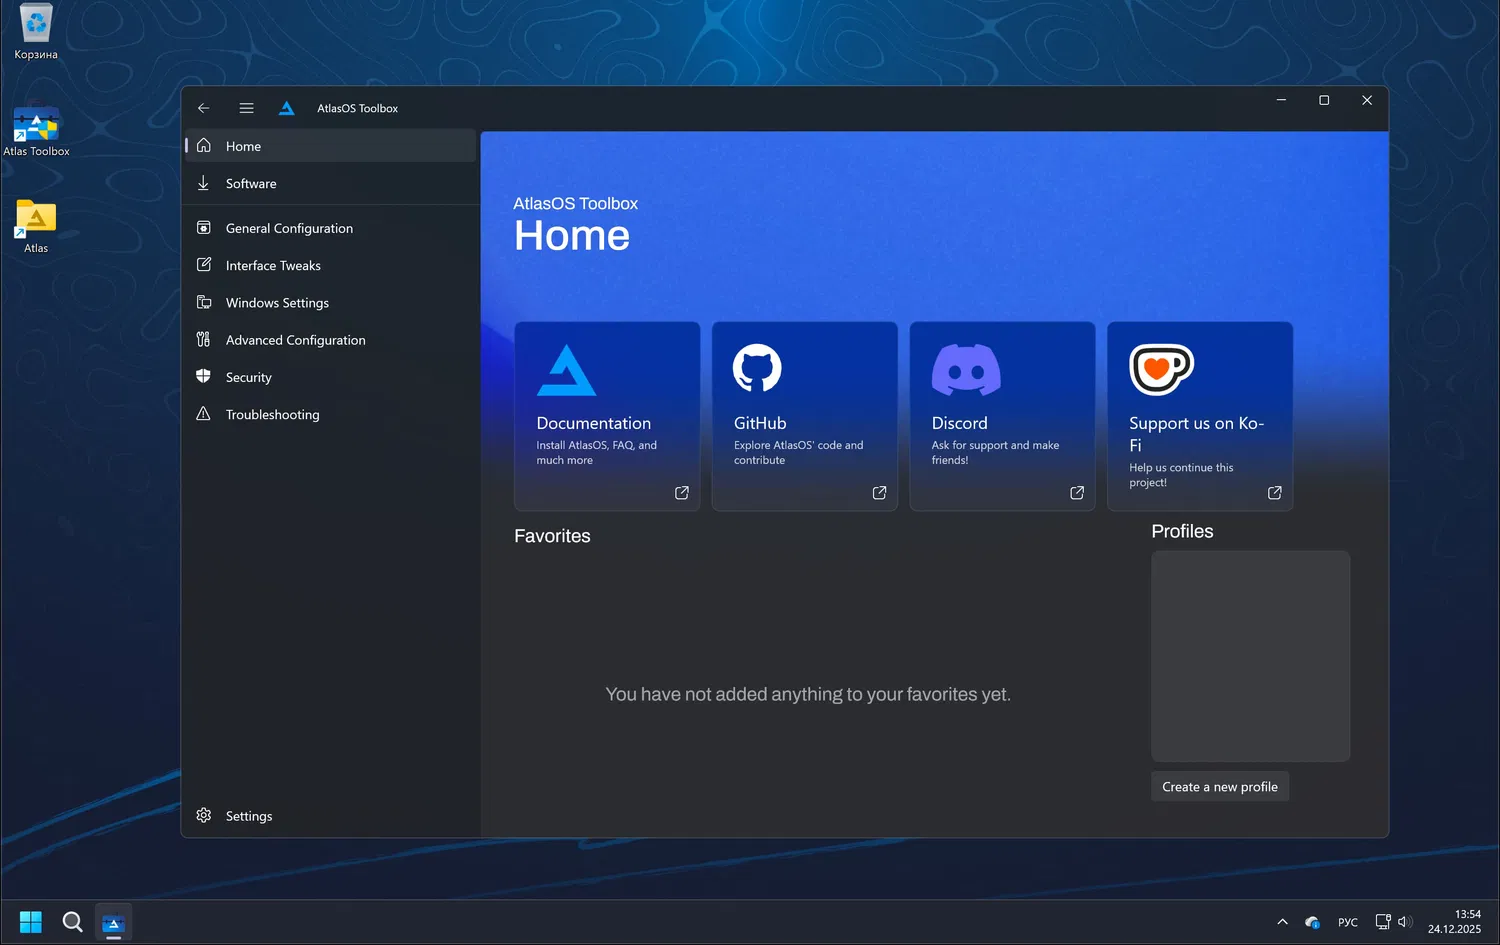1500x945 pixels.
Task: Open the Windows Start menu
Action: click(x=31, y=922)
